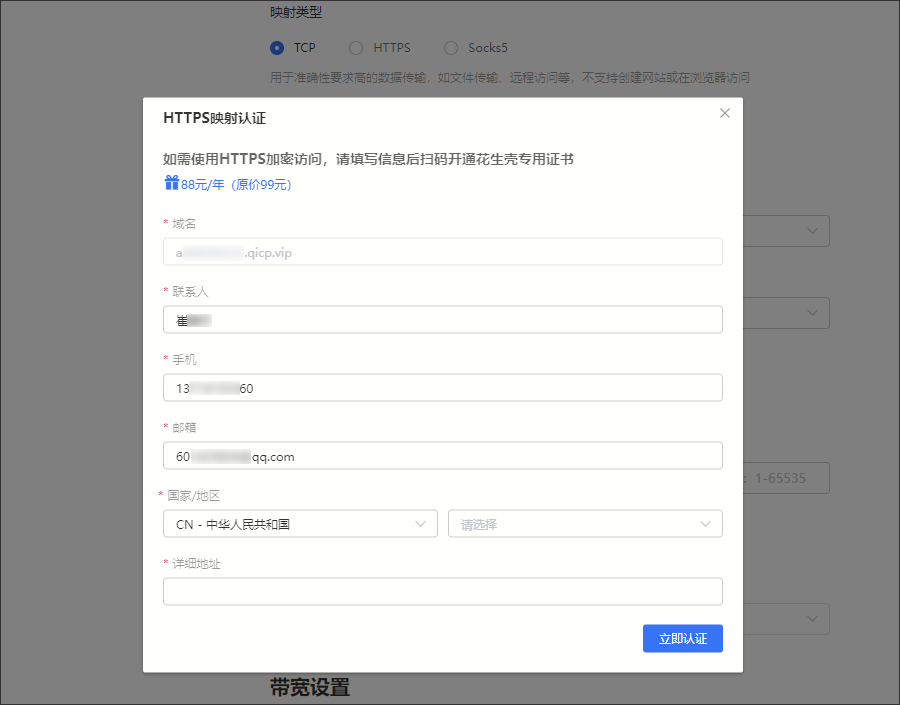This screenshot has height=705, width=900.
Task: Click the 映射类型 label in background page
Action: (296, 12)
